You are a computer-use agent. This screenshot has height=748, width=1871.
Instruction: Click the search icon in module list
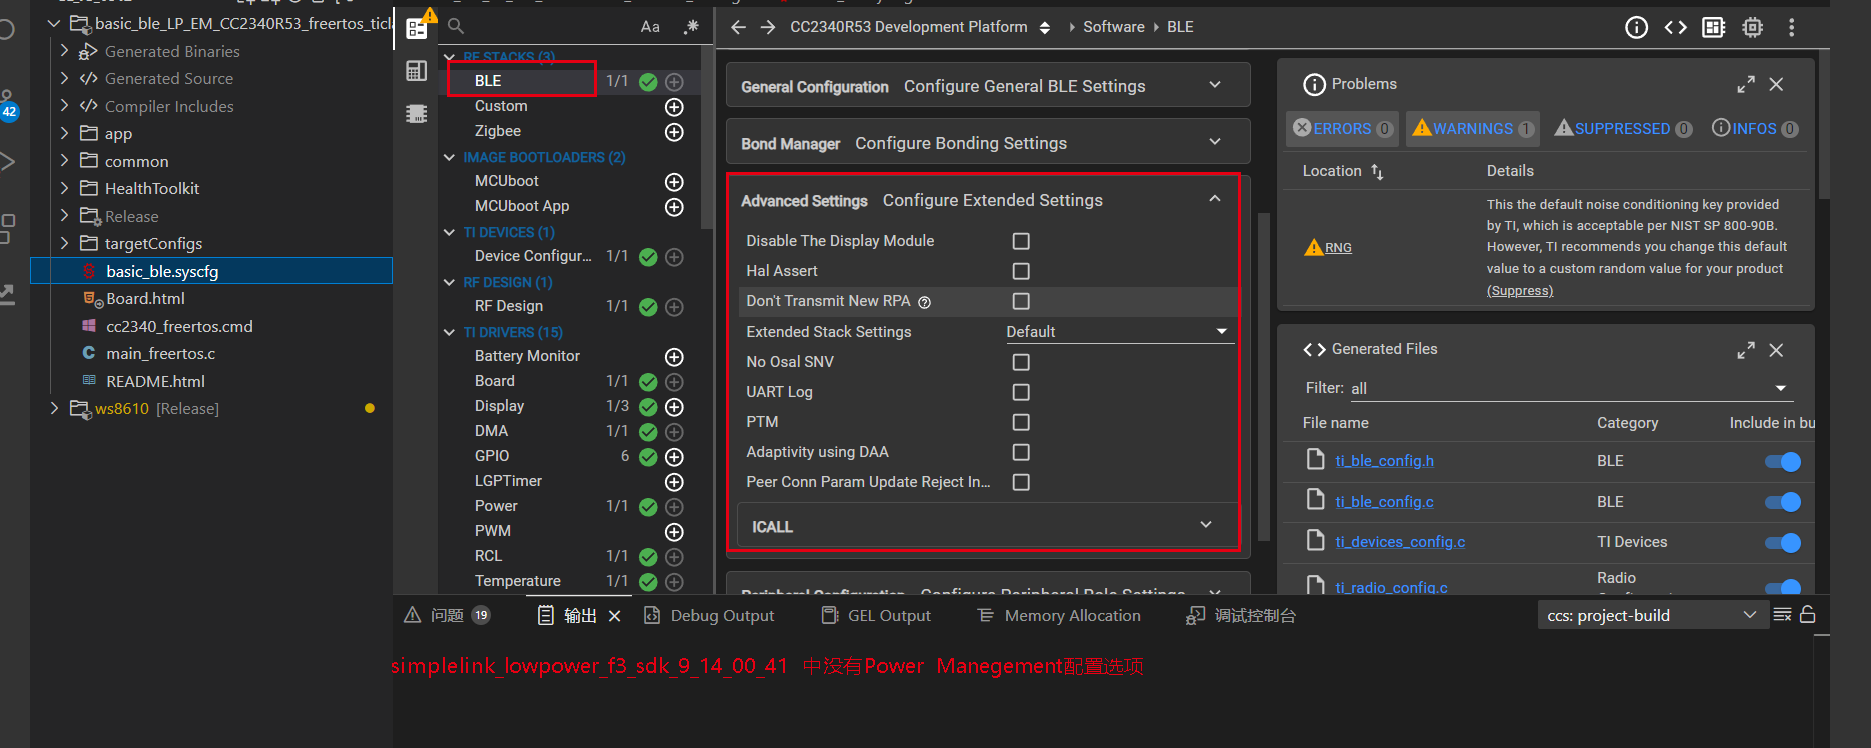pyautogui.click(x=456, y=26)
